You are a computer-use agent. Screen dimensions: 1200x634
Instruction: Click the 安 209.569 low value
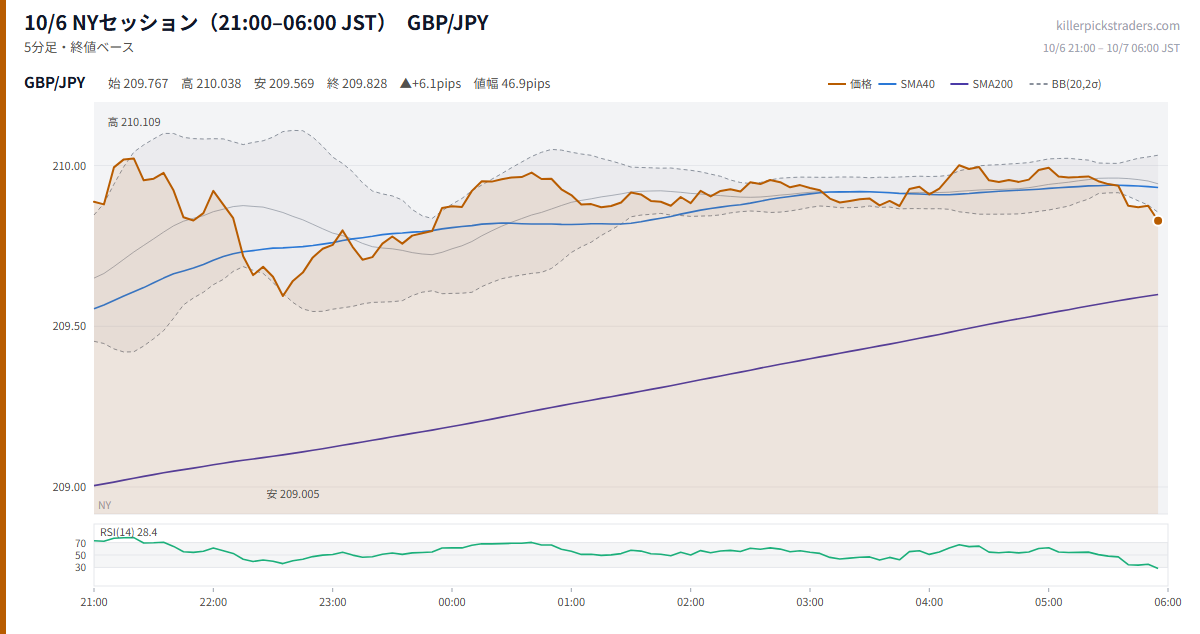point(284,83)
